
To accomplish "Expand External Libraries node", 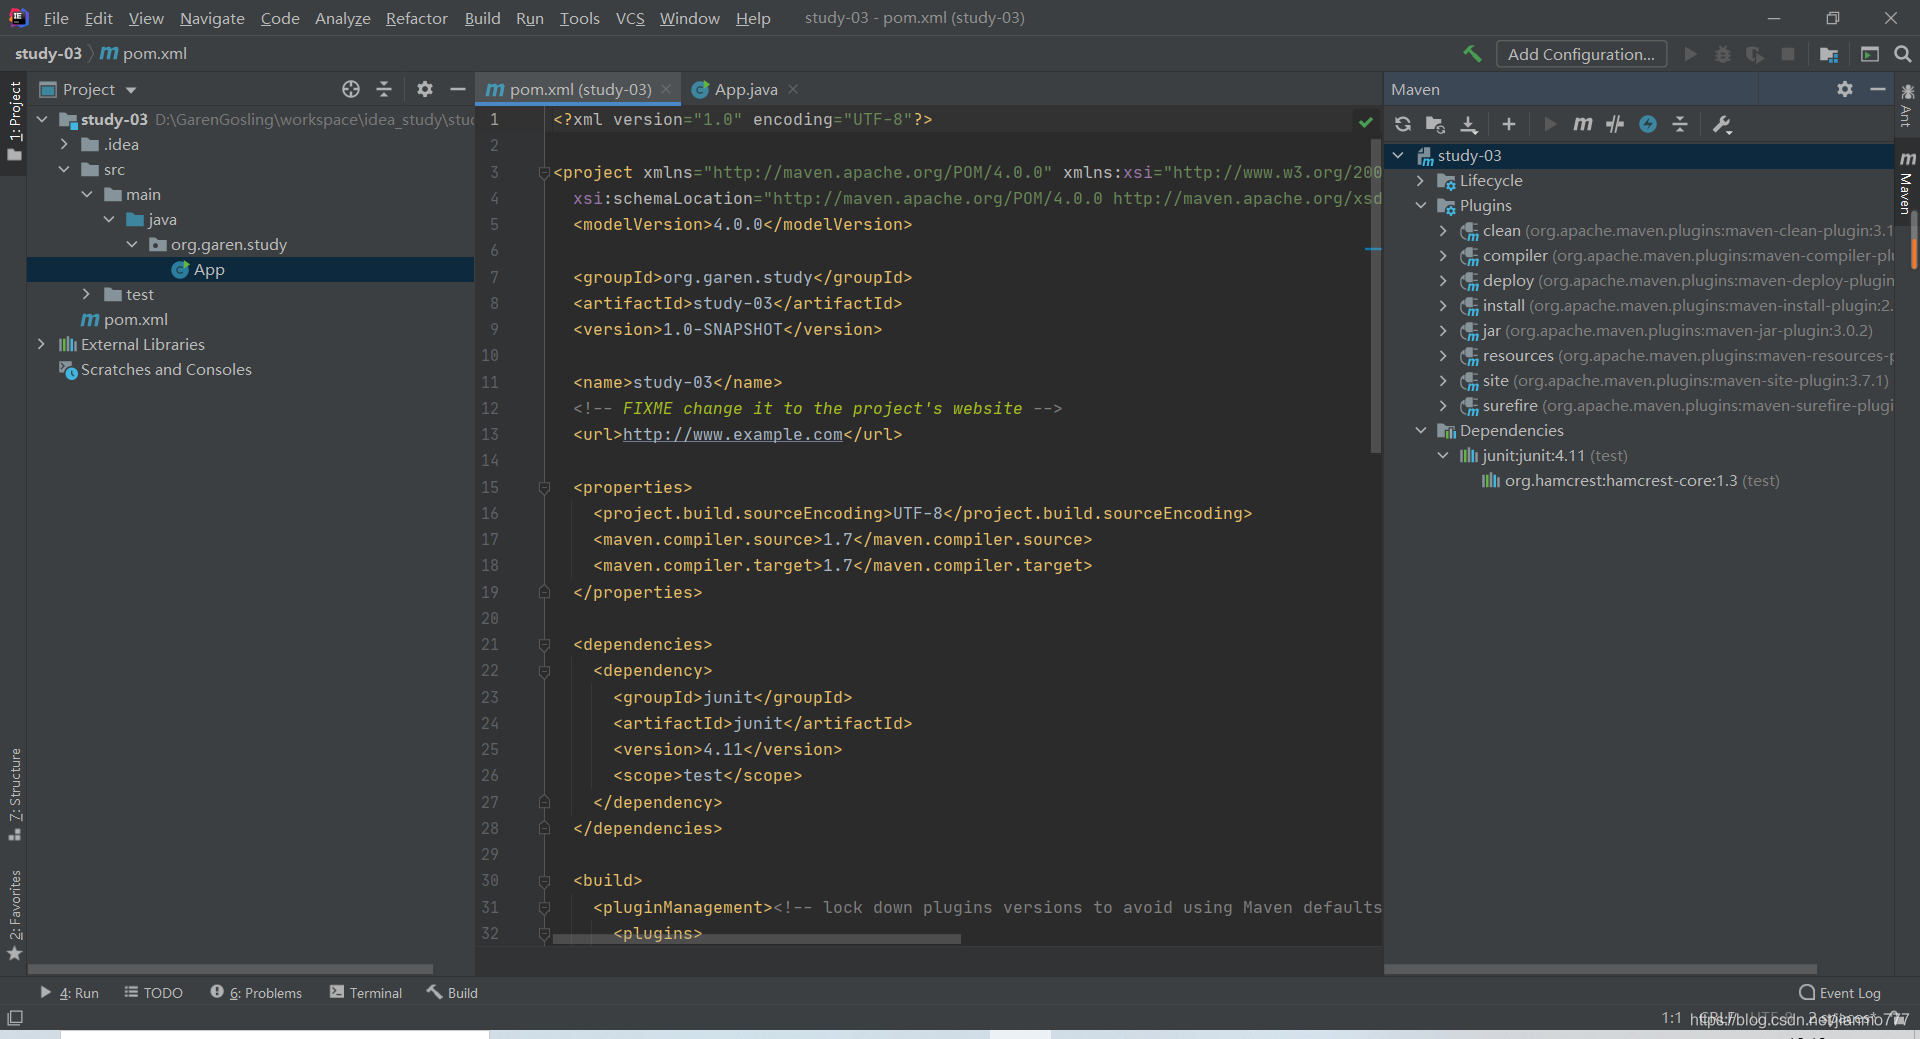I will point(41,344).
